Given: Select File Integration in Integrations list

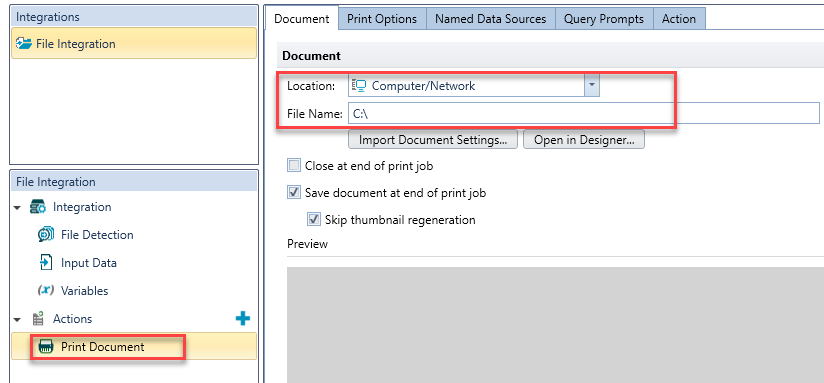Looking at the screenshot, I should tap(134, 44).
